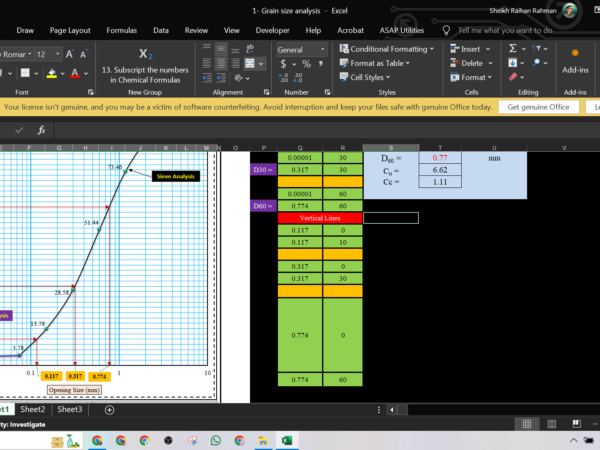Screen dimensions: 600x450
Task: Set Bottom Align in Alignment group
Action: pos(235,49)
